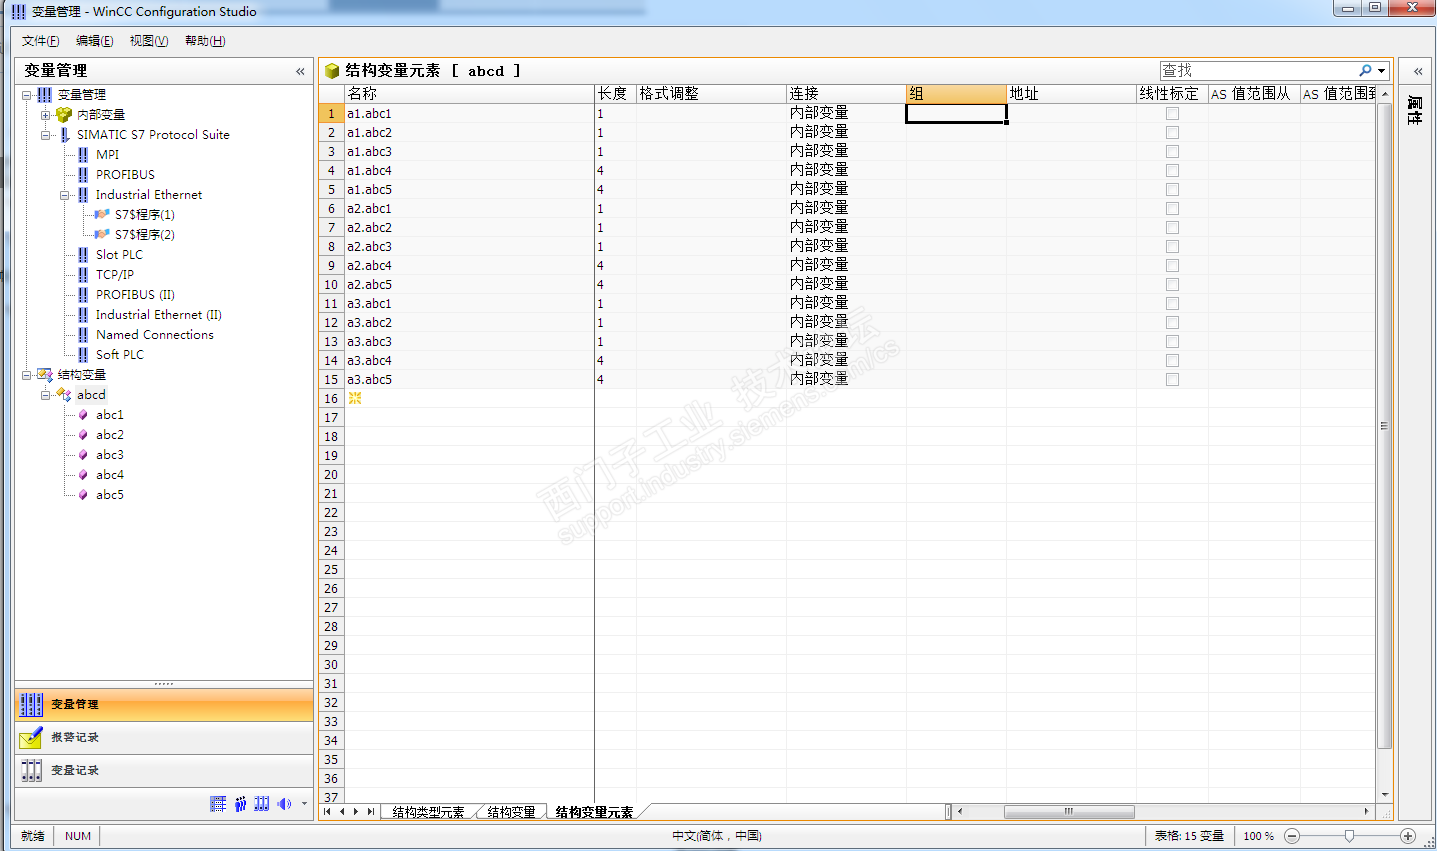This screenshot has height=851, width=1437.
Task: Open the navigation bar options dropdown arrow
Action: [x=305, y=804]
